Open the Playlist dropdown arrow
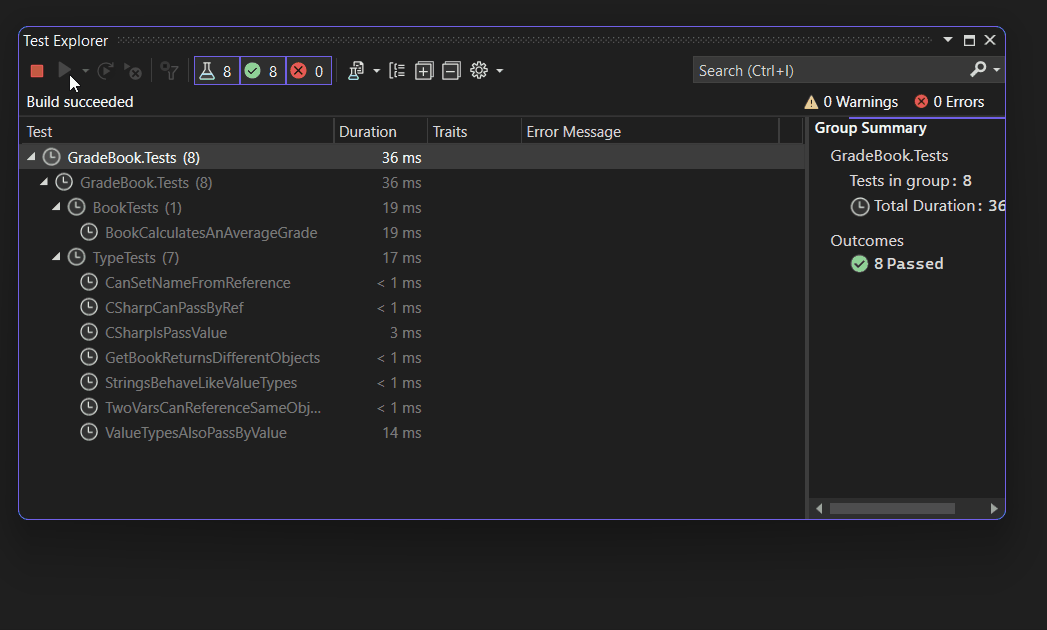 pyautogui.click(x=377, y=71)
